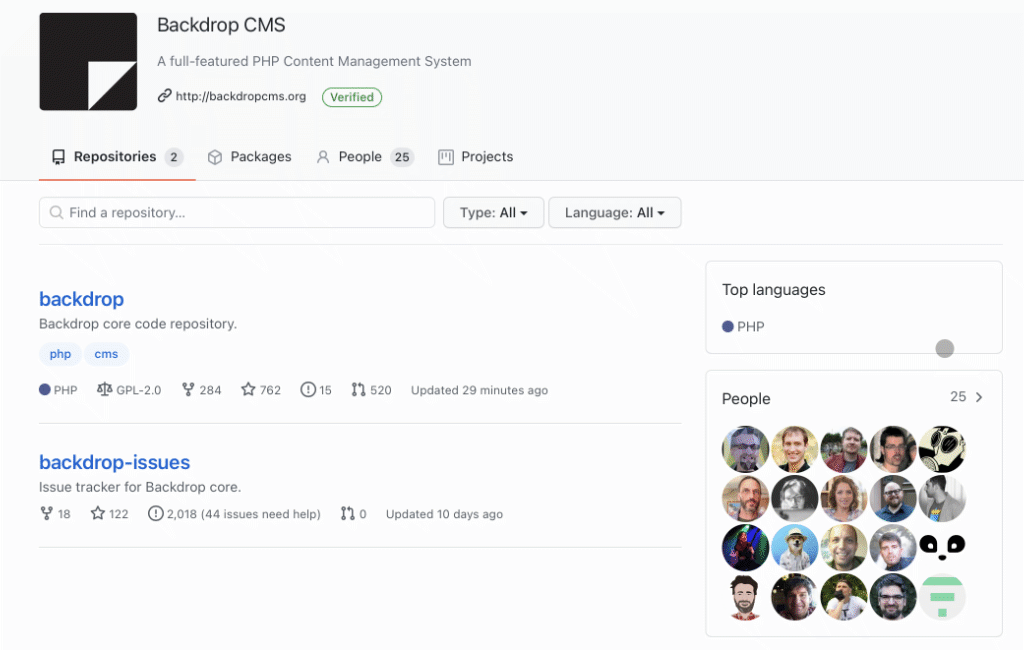Open the curly-haired woman avatar

(844, 498)
